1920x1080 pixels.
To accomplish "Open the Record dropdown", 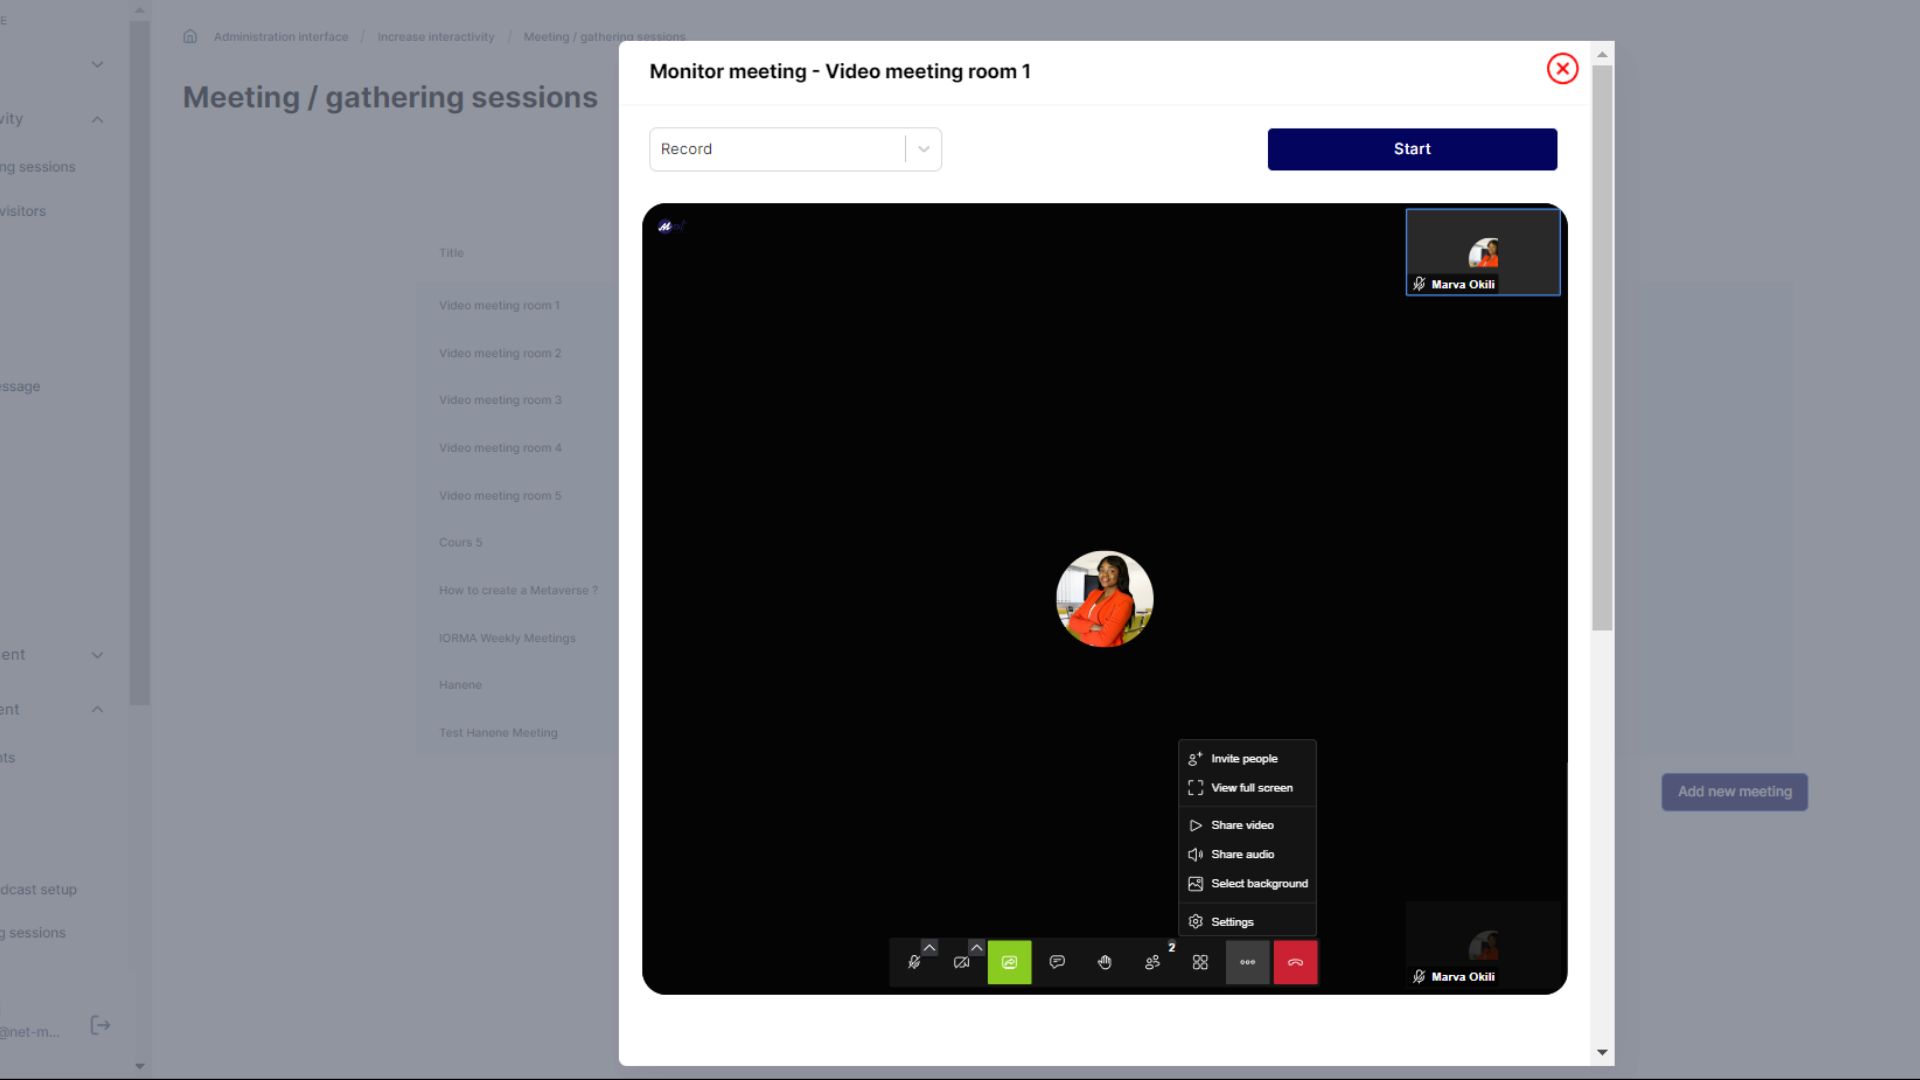I will coord(795,149).
